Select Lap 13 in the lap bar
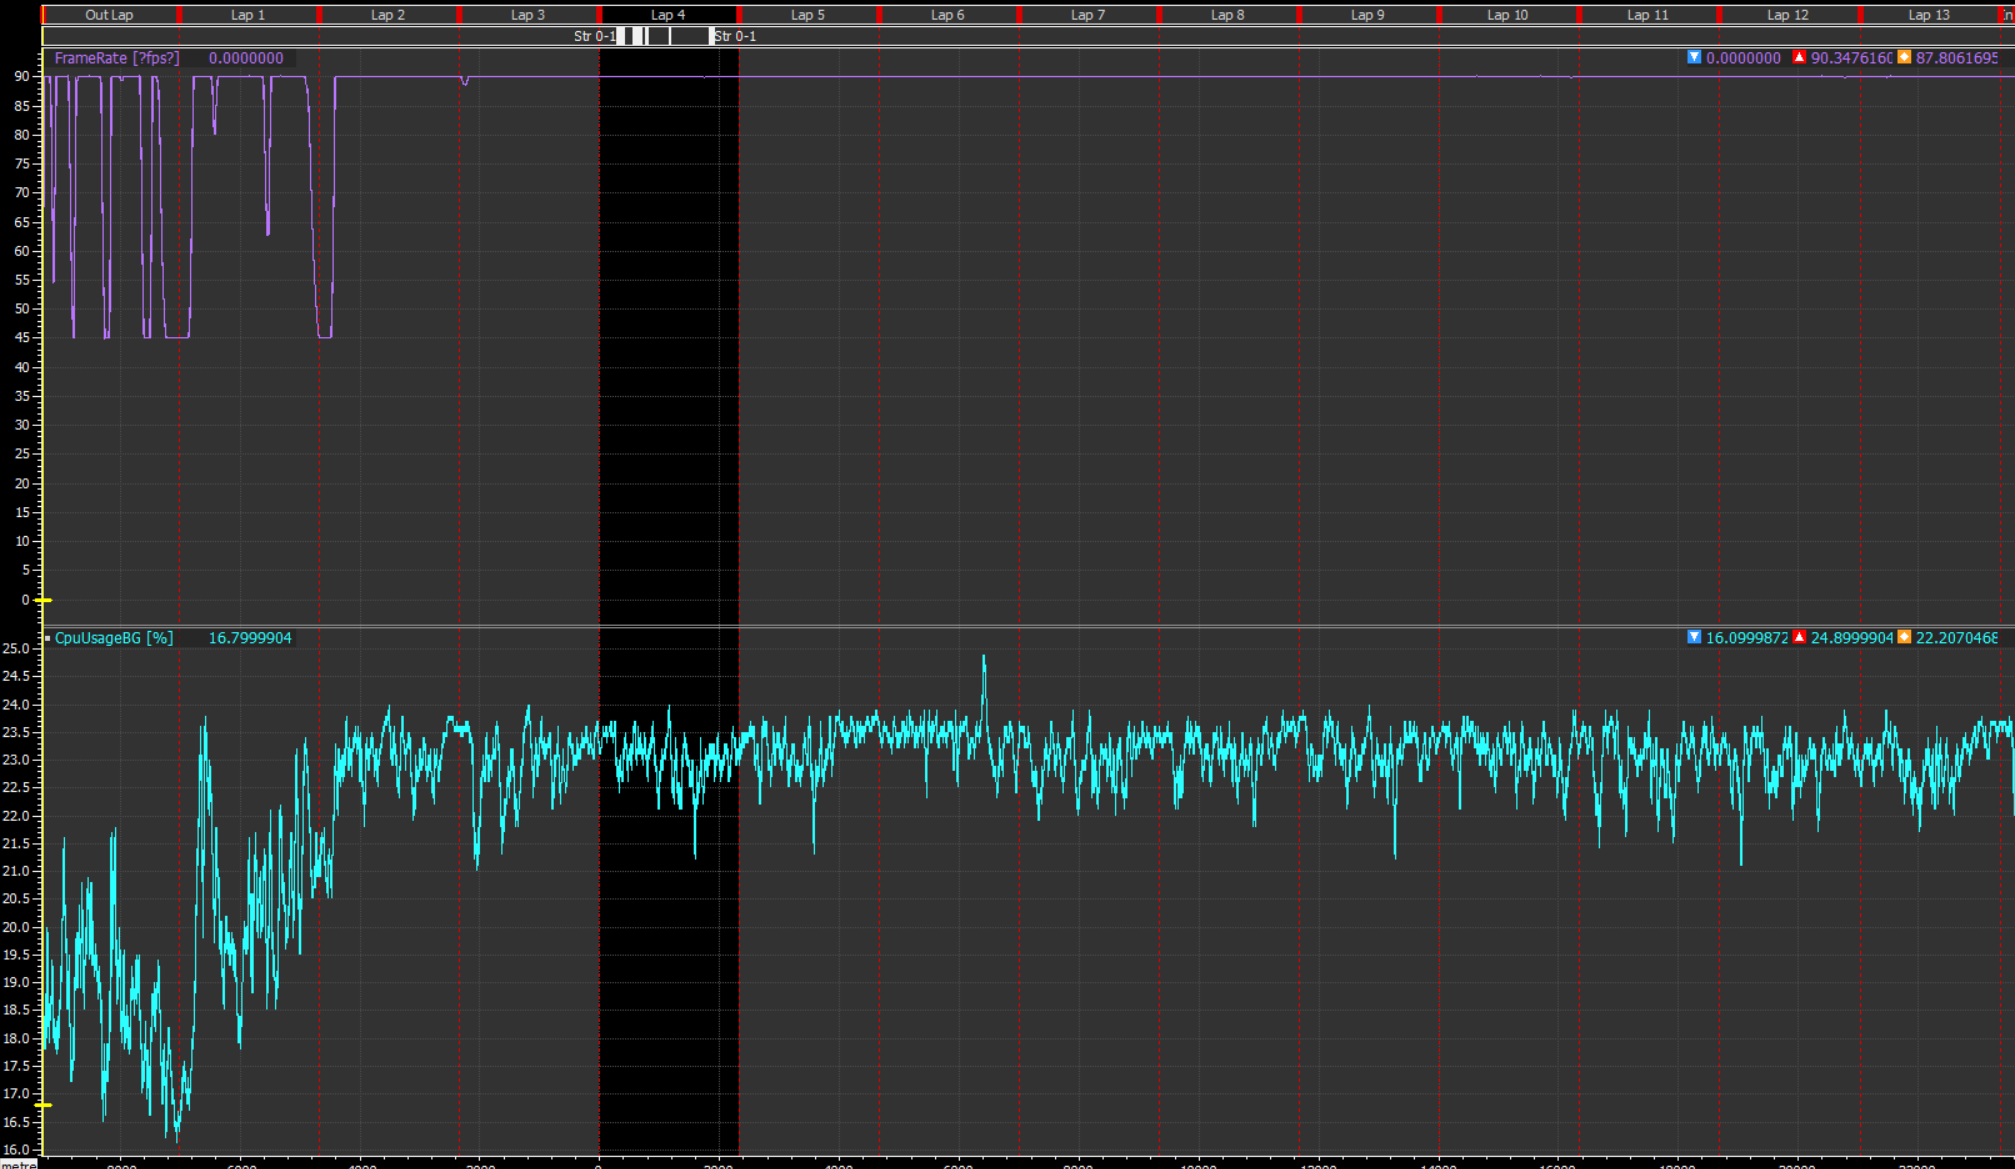This screenshot has height=1169, width=2015. (x=1929, y=15)
